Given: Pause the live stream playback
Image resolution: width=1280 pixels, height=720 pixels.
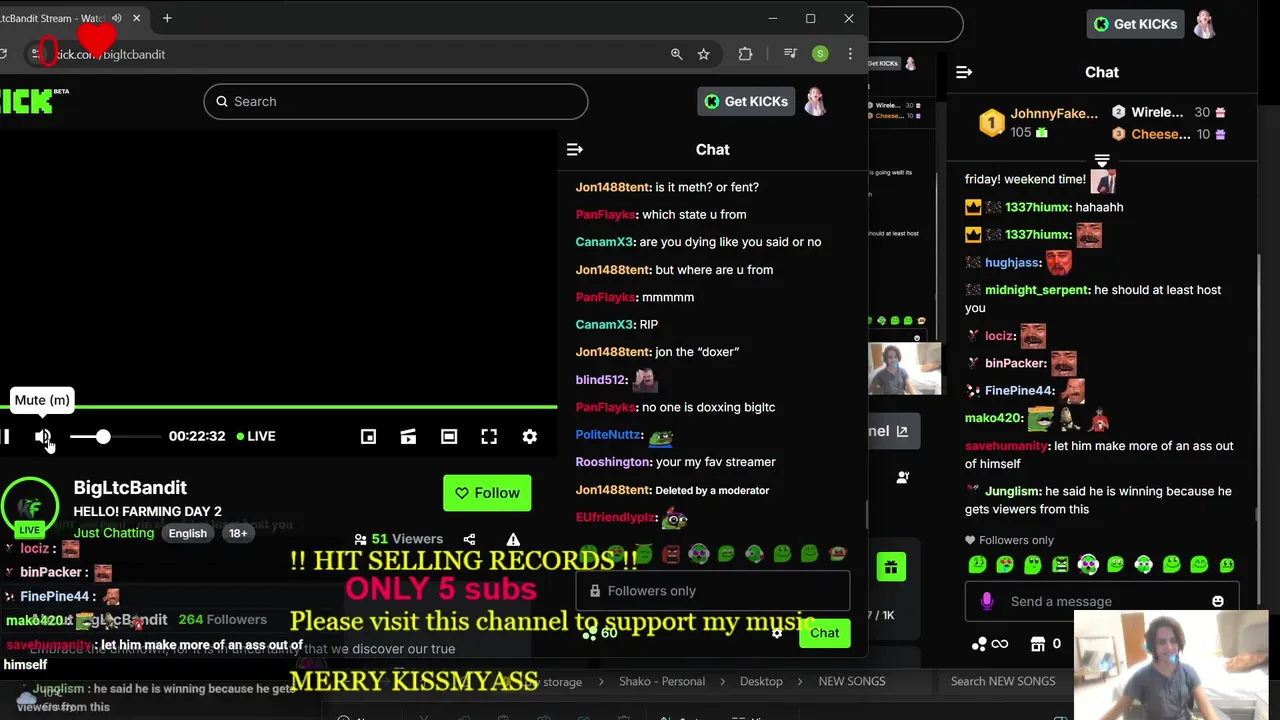Looking at the screenshot, I should click(5, 437).
